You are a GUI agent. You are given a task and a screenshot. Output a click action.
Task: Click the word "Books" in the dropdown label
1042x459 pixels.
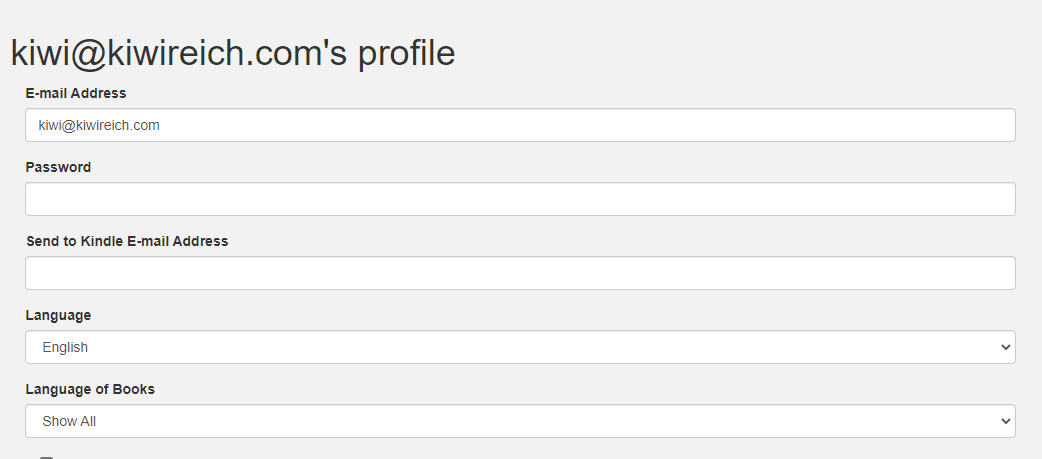tap(134, 389)
